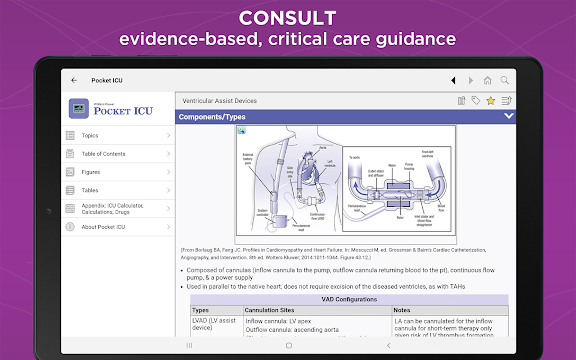Go to next page with right triangle
The image size is (576, 360).
point(471,80)
